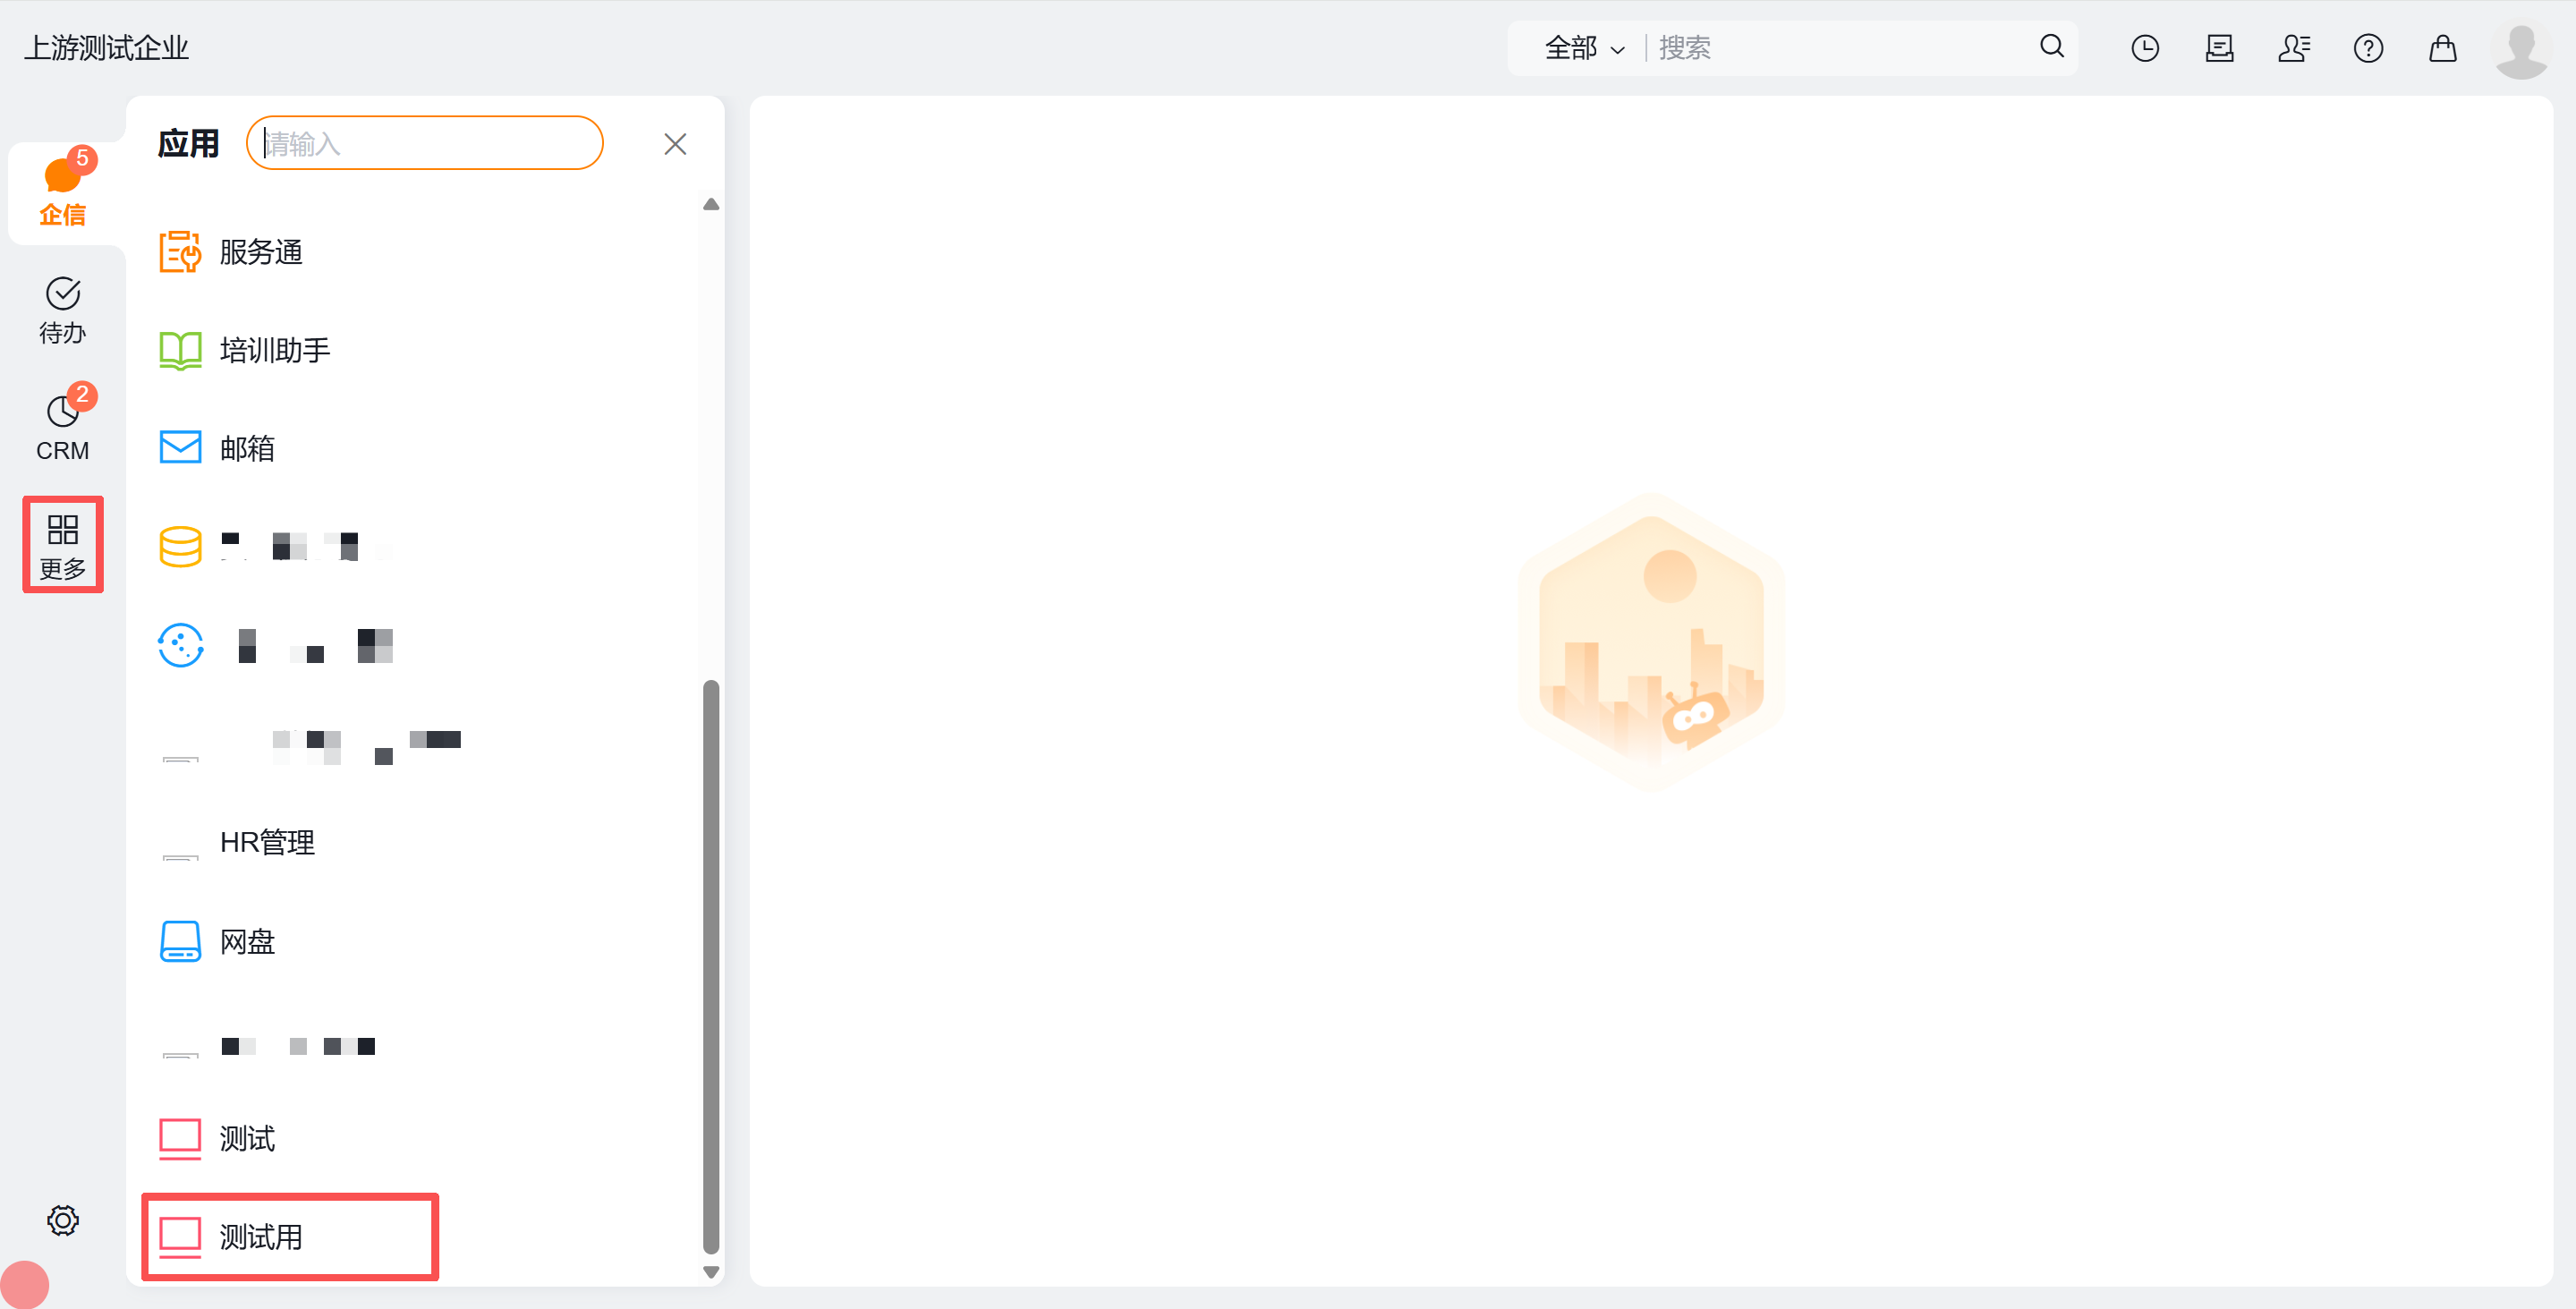Open the 服务通 application
2576x1309 pixels.
(x=260, y=252)
